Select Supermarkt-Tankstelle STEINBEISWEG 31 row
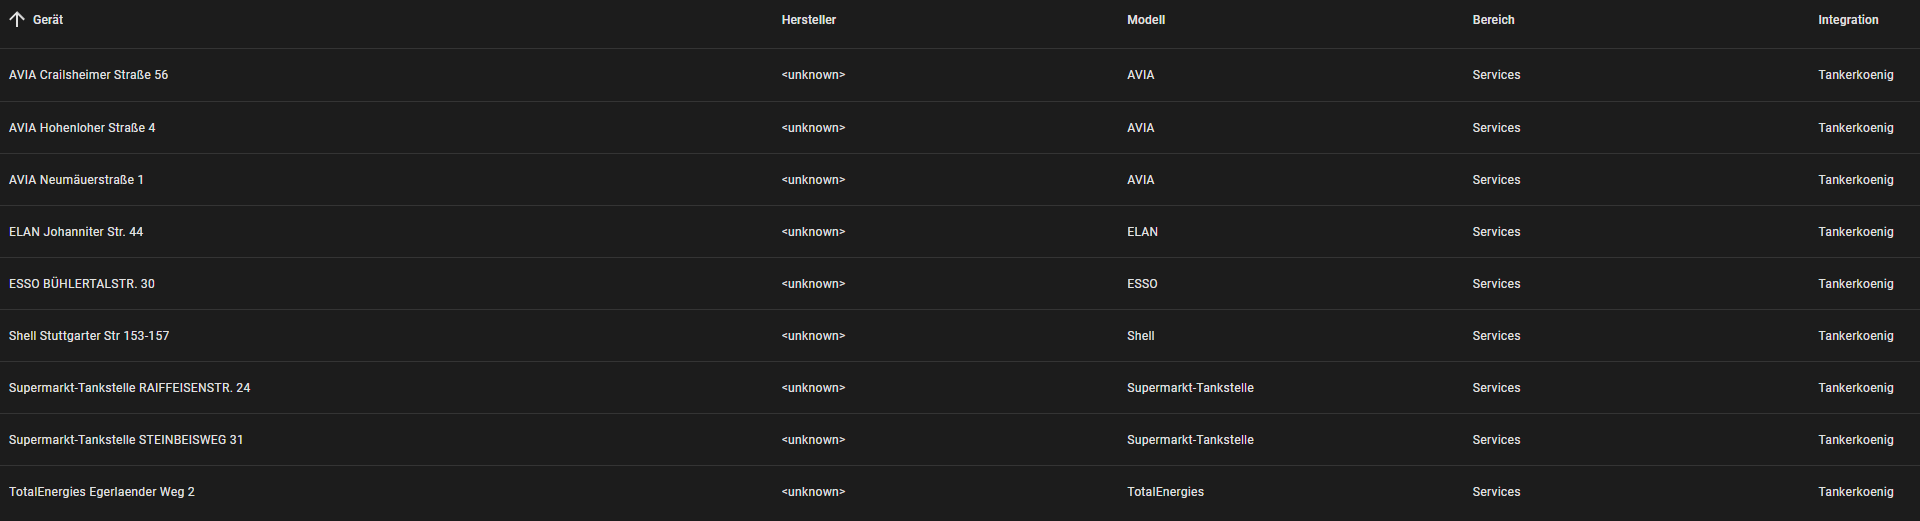Screen dimensions: 1920x521 pos(960,440)
